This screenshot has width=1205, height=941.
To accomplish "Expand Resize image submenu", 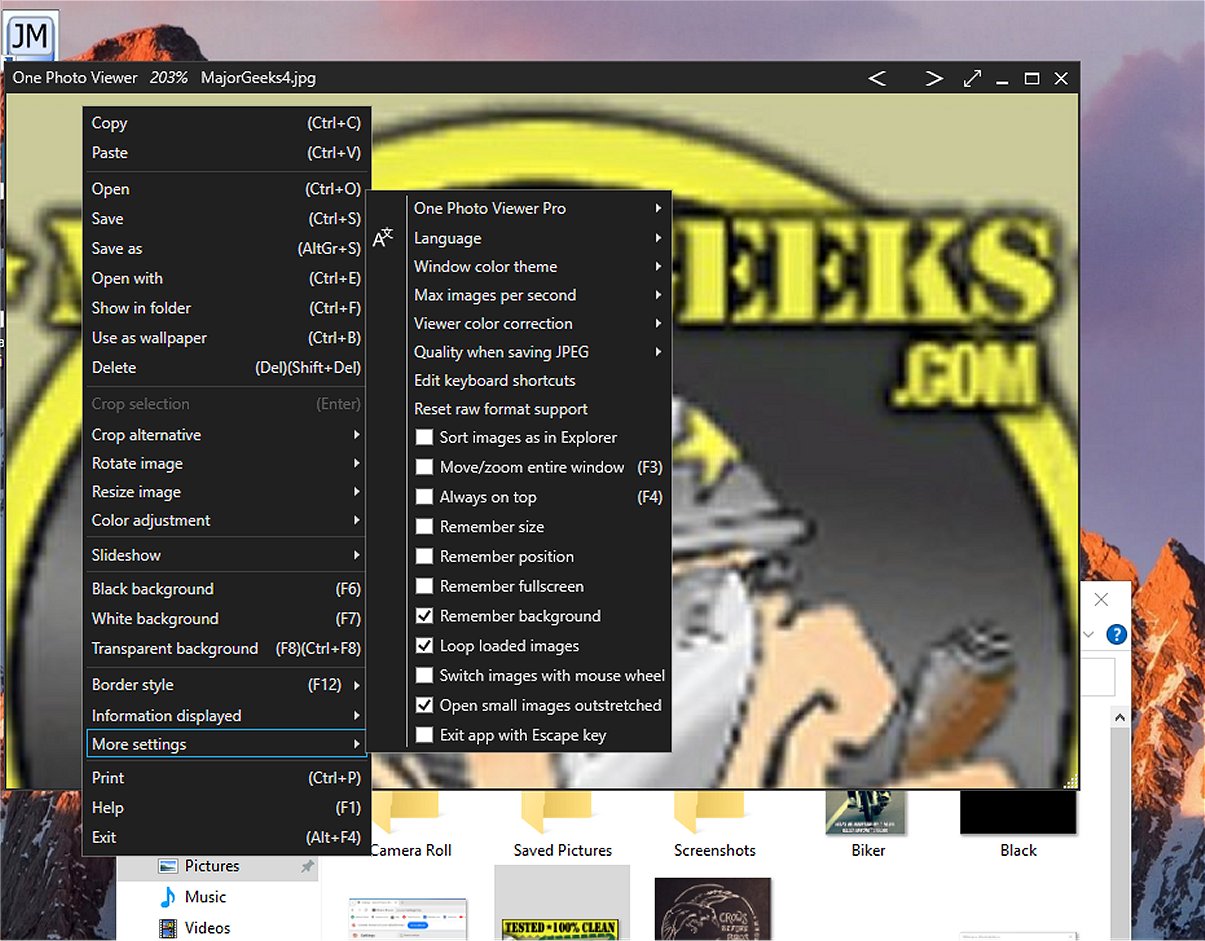I will pos(226,492).
